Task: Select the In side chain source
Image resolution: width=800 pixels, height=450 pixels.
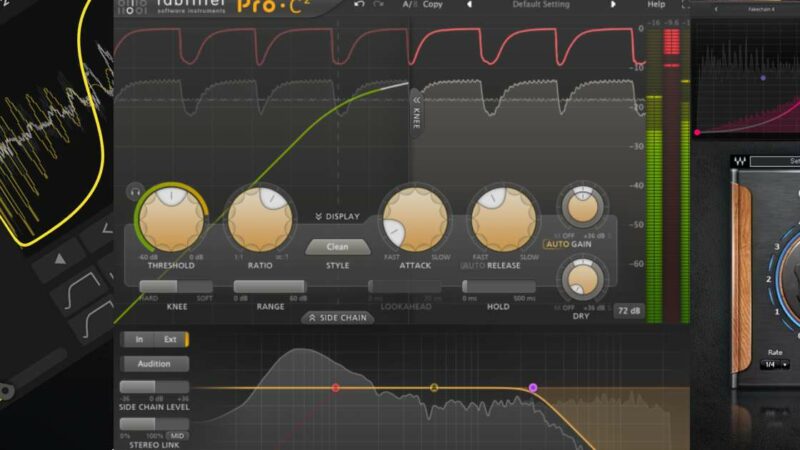Action: pyautogui.click(x=139, y=339)
